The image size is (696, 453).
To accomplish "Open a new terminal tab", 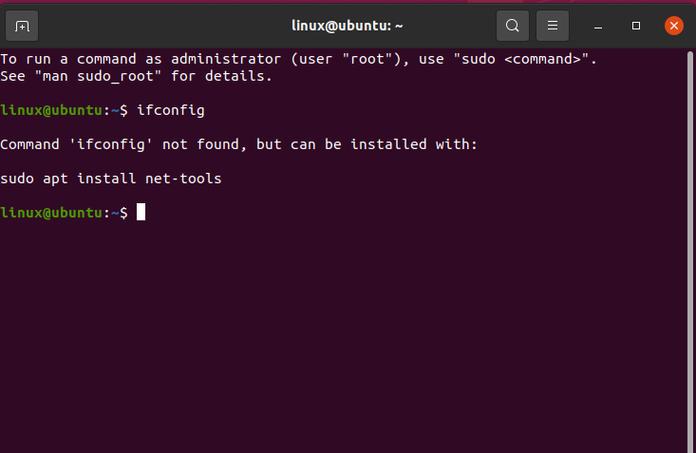I will tap(23, 25).
